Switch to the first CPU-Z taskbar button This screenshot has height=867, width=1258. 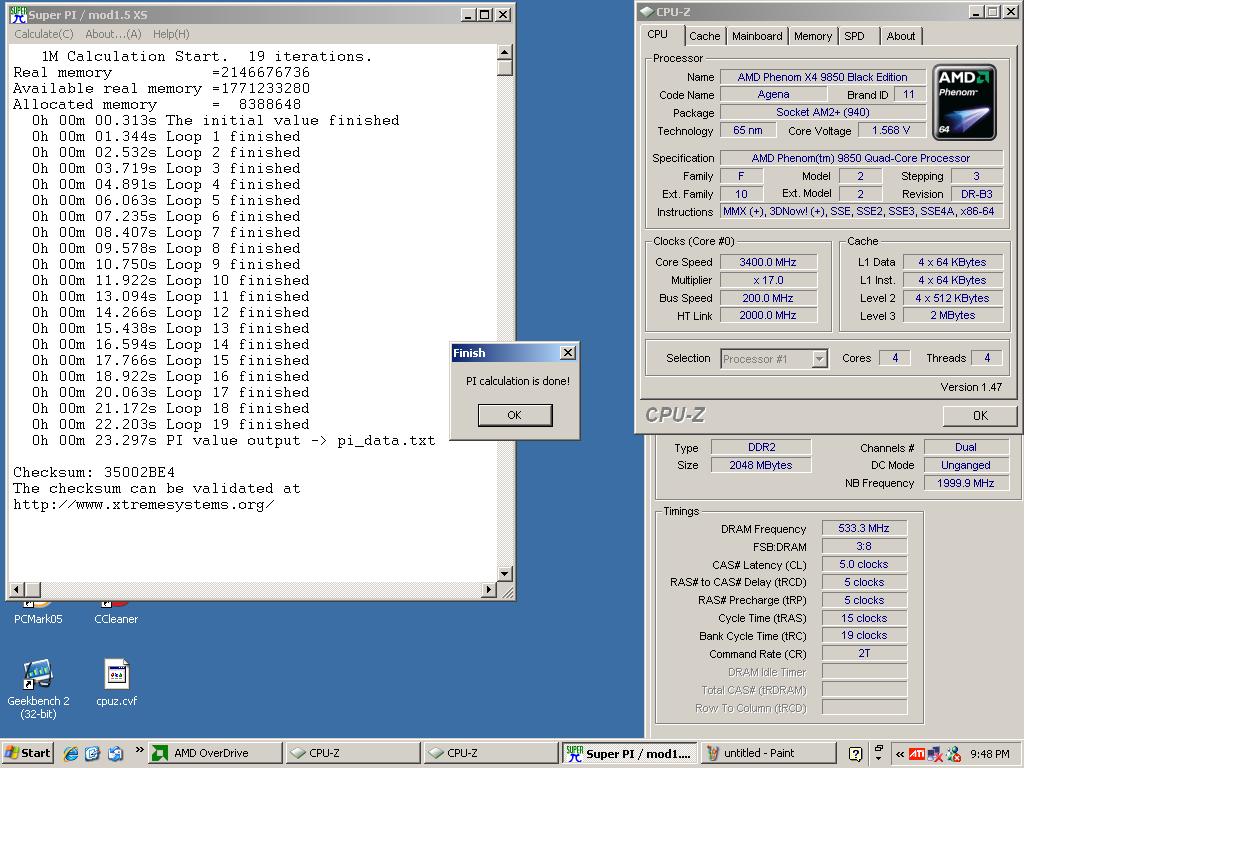[352, 753]
